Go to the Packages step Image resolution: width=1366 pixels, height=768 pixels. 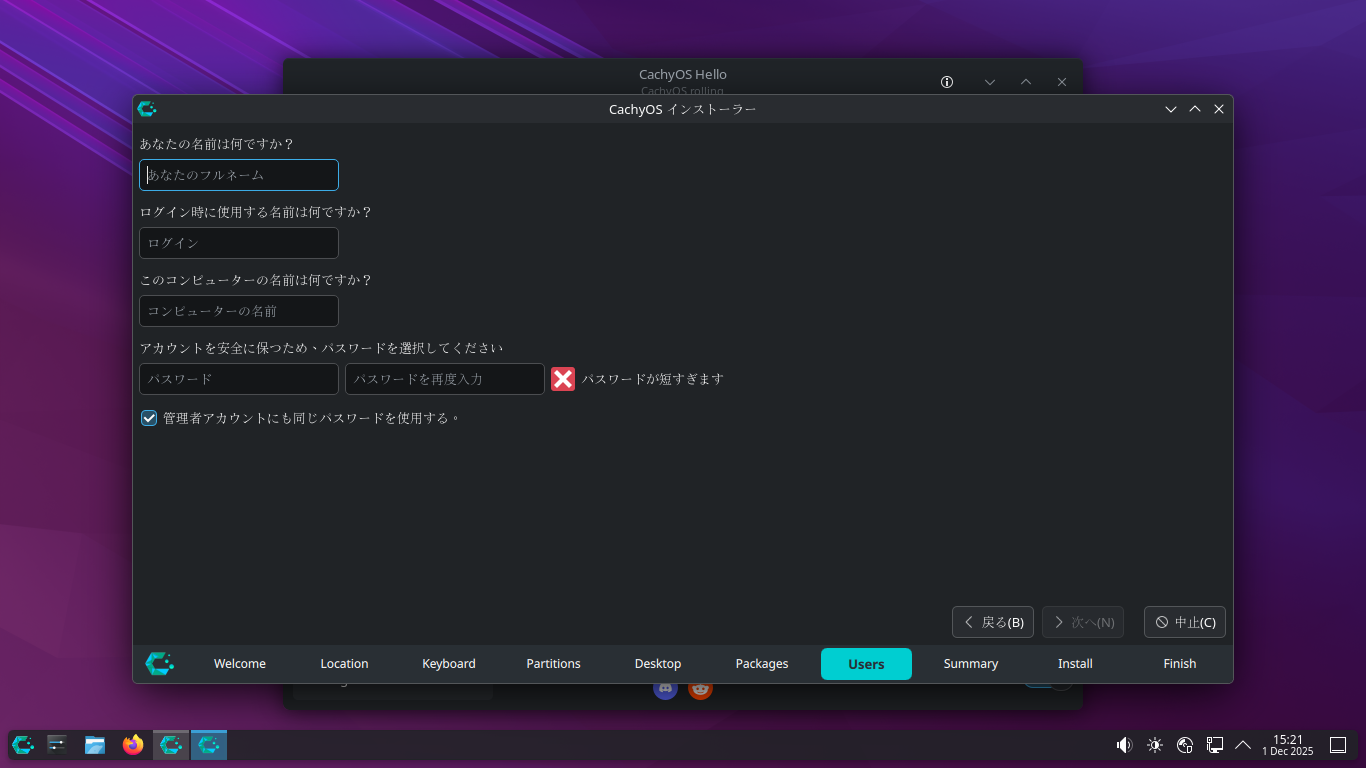(x=762, y=664)
